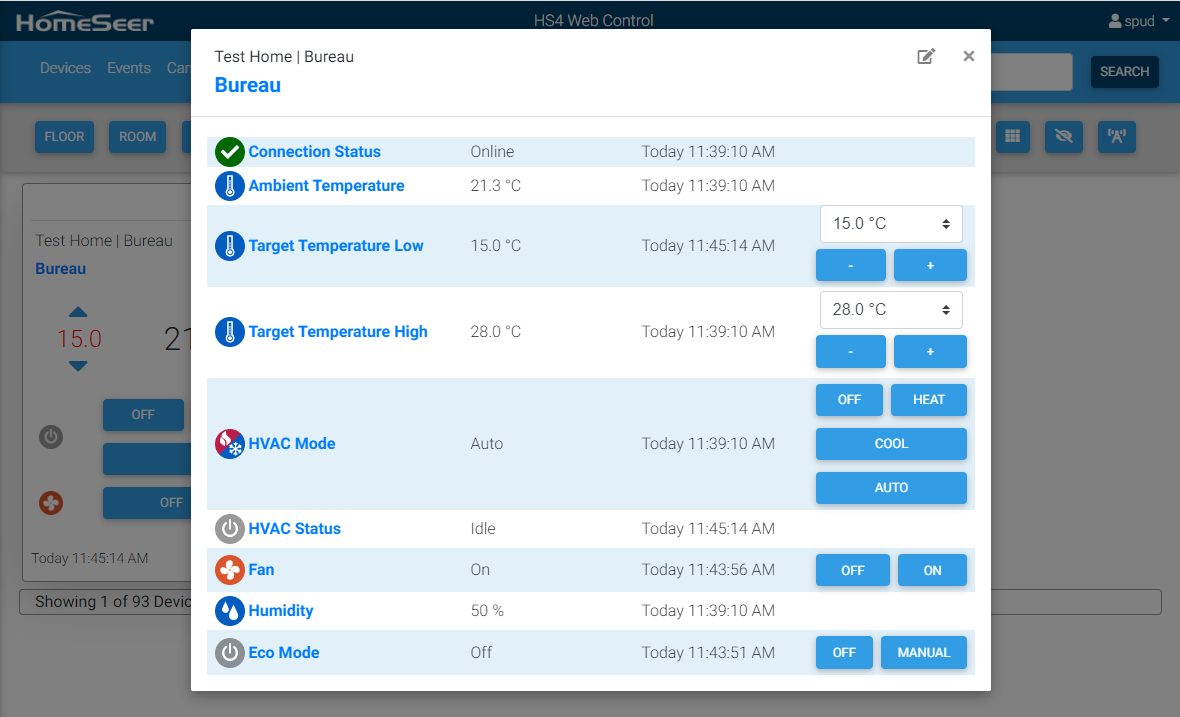Click the green Connection Status checkmark icon
The width and height of the screenshot is (1180, 717).
tap(230, 152)
